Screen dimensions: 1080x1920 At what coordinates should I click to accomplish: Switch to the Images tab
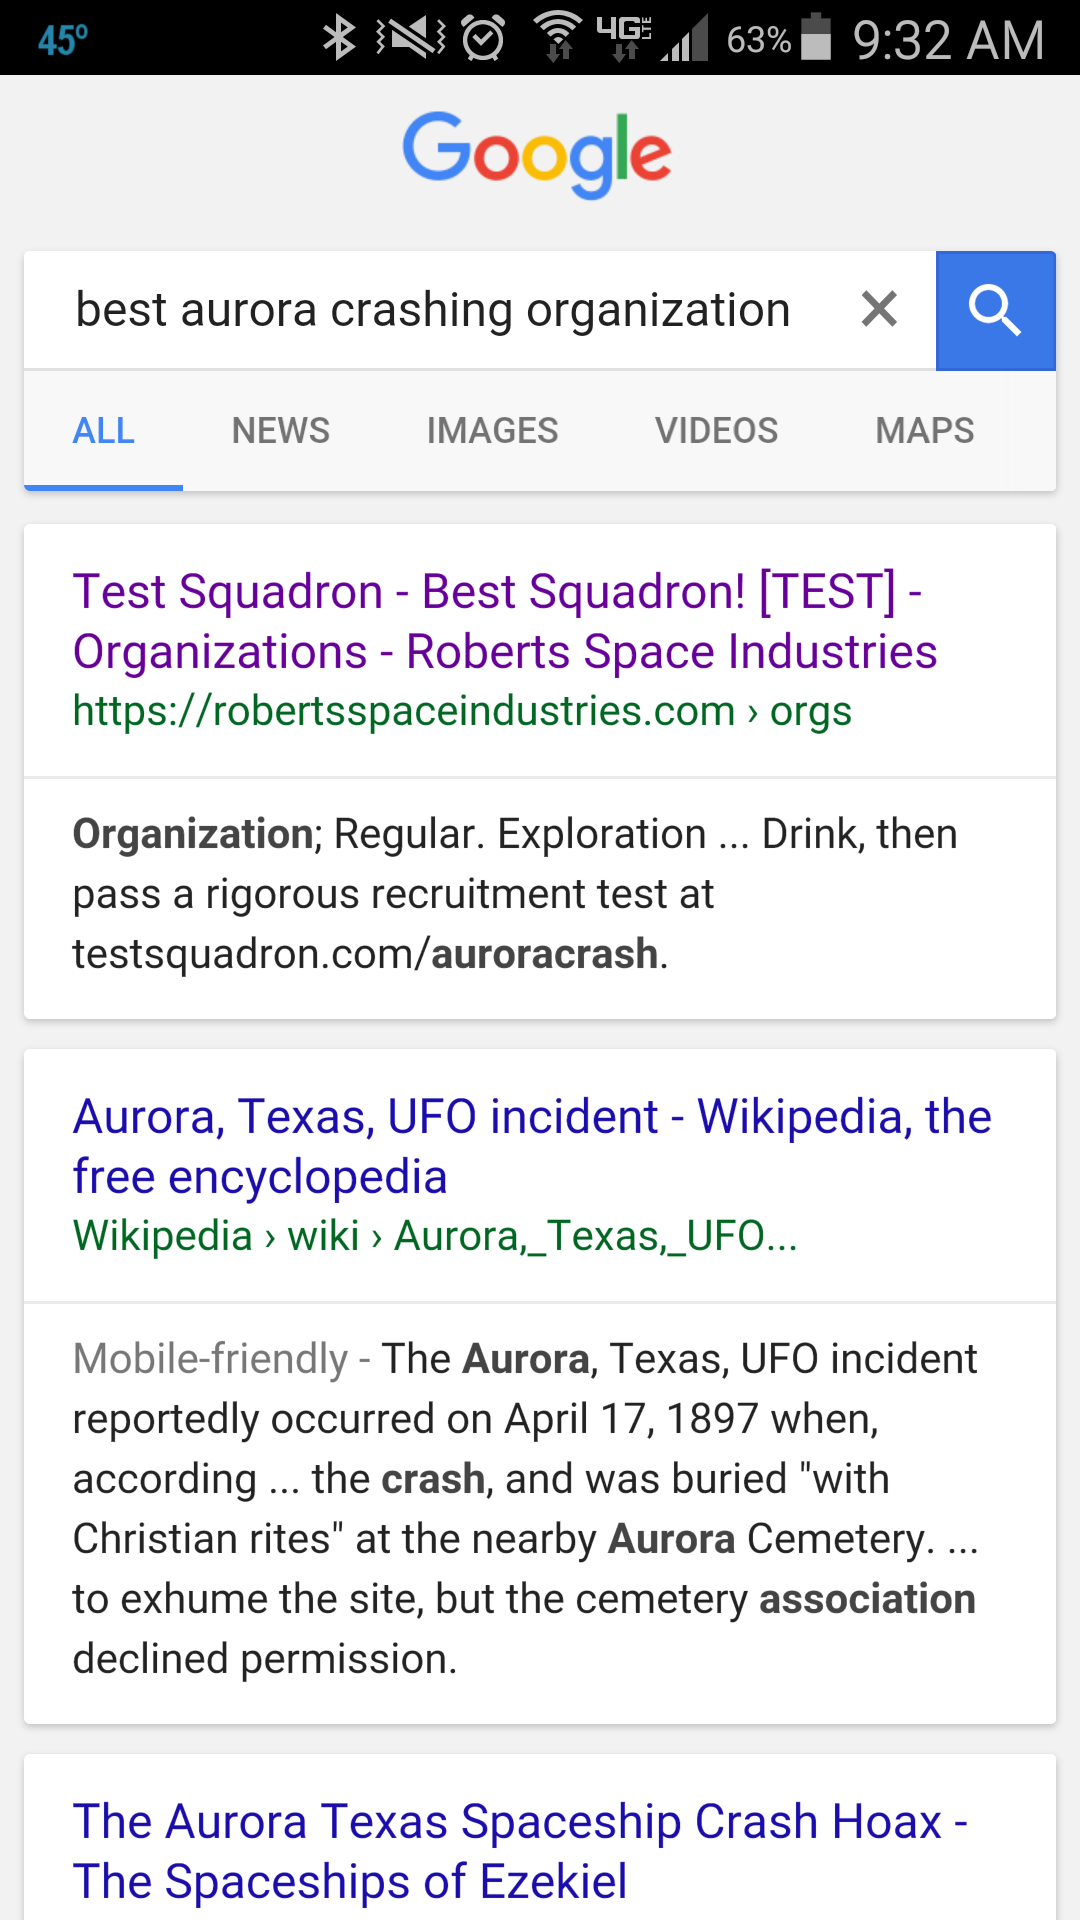pos(492,431)
